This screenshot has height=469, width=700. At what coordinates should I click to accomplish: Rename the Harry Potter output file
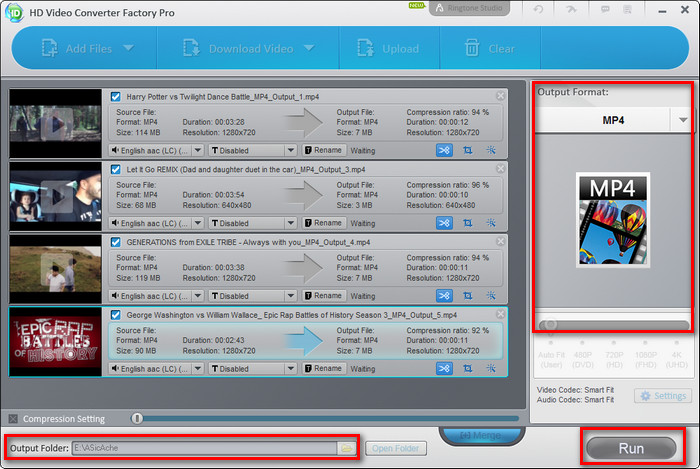(x=323, y=150)
